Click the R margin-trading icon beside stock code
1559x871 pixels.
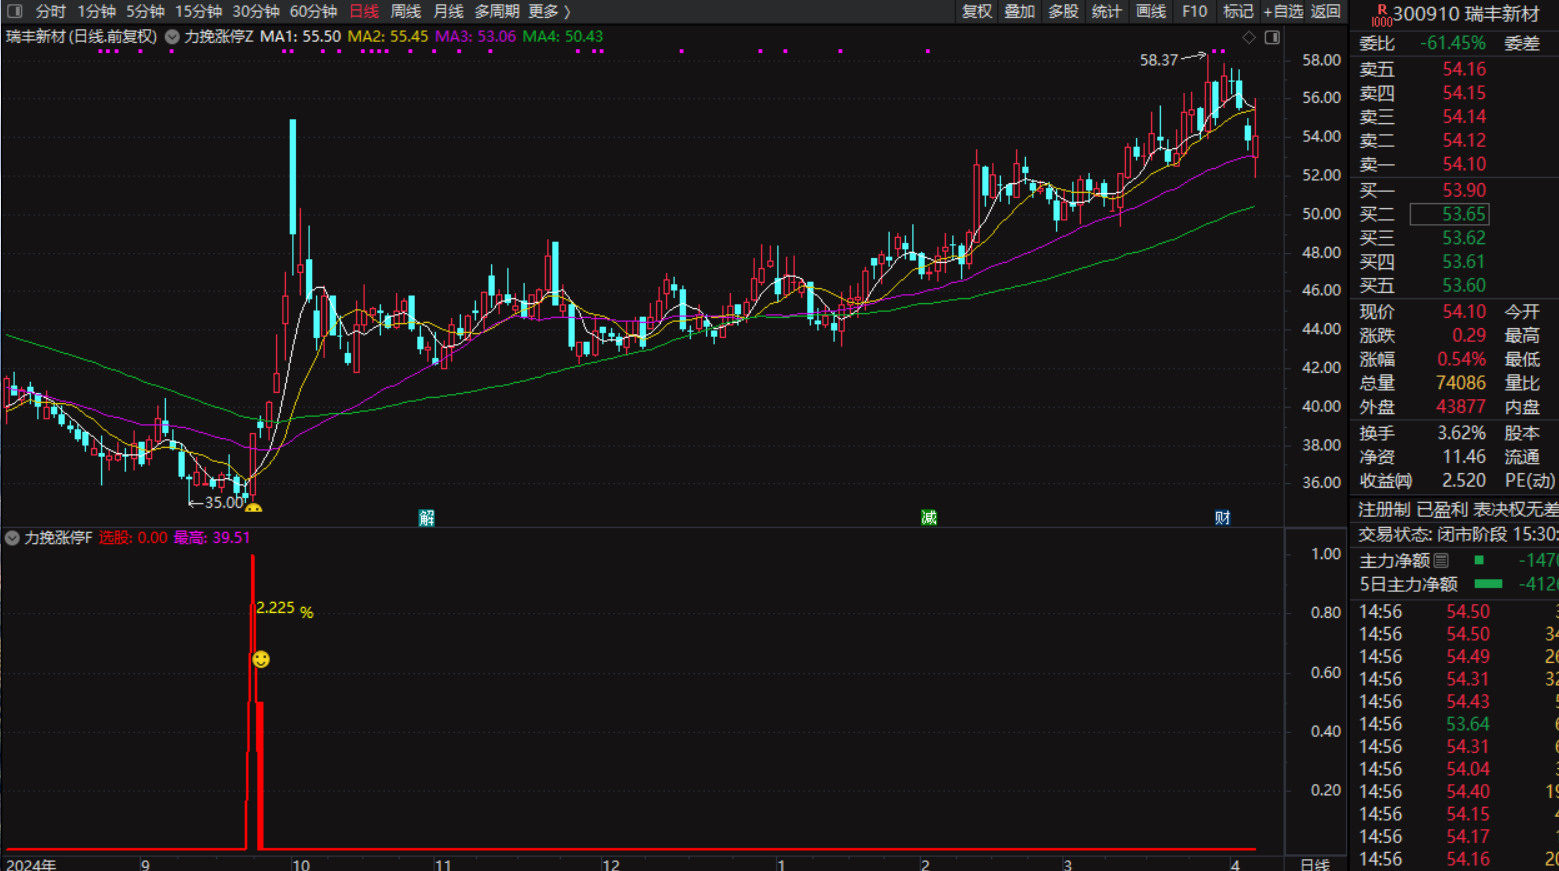(x=1381, y=14)
